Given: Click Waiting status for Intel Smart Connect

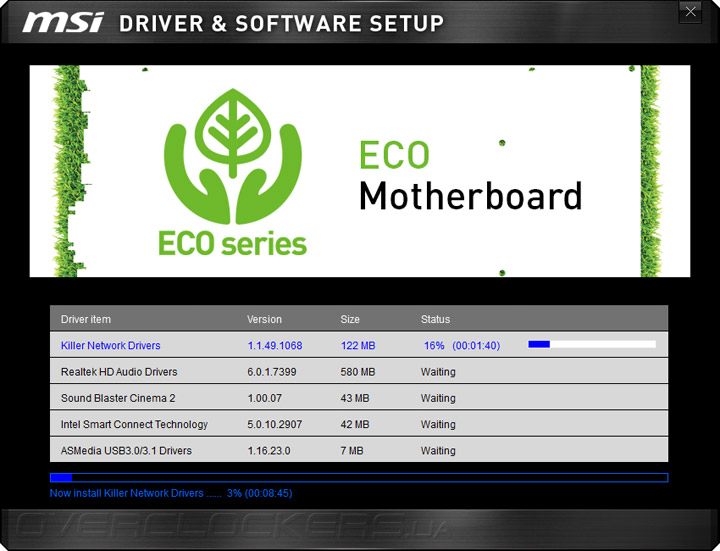Looking at the screenshot, I should (438, 424).
